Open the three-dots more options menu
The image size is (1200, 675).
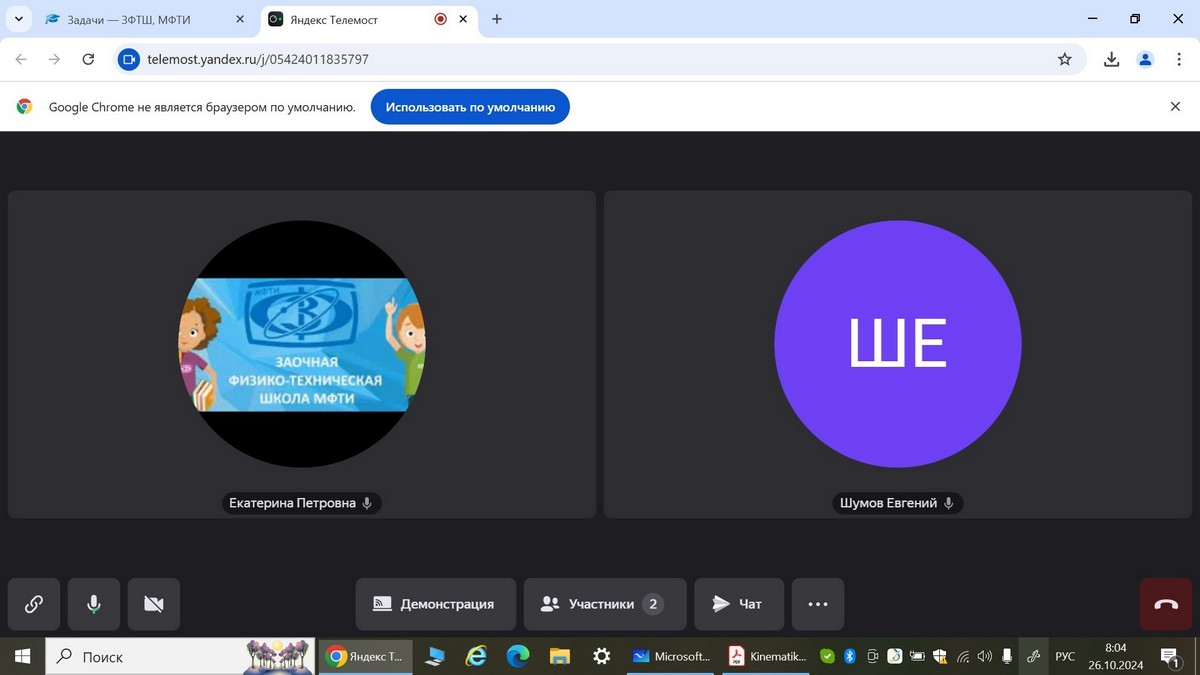[x=818, y=604]
